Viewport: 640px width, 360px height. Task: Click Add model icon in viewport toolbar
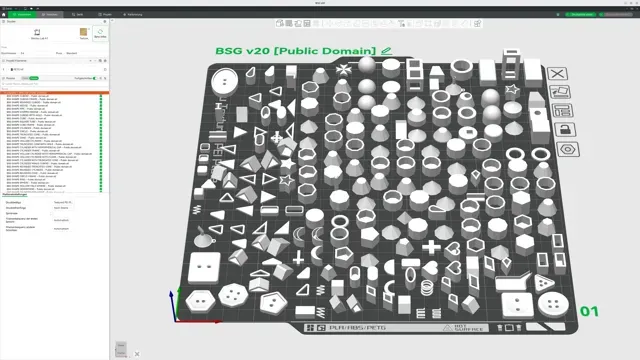pyautogui.click(x=280, y=23)
